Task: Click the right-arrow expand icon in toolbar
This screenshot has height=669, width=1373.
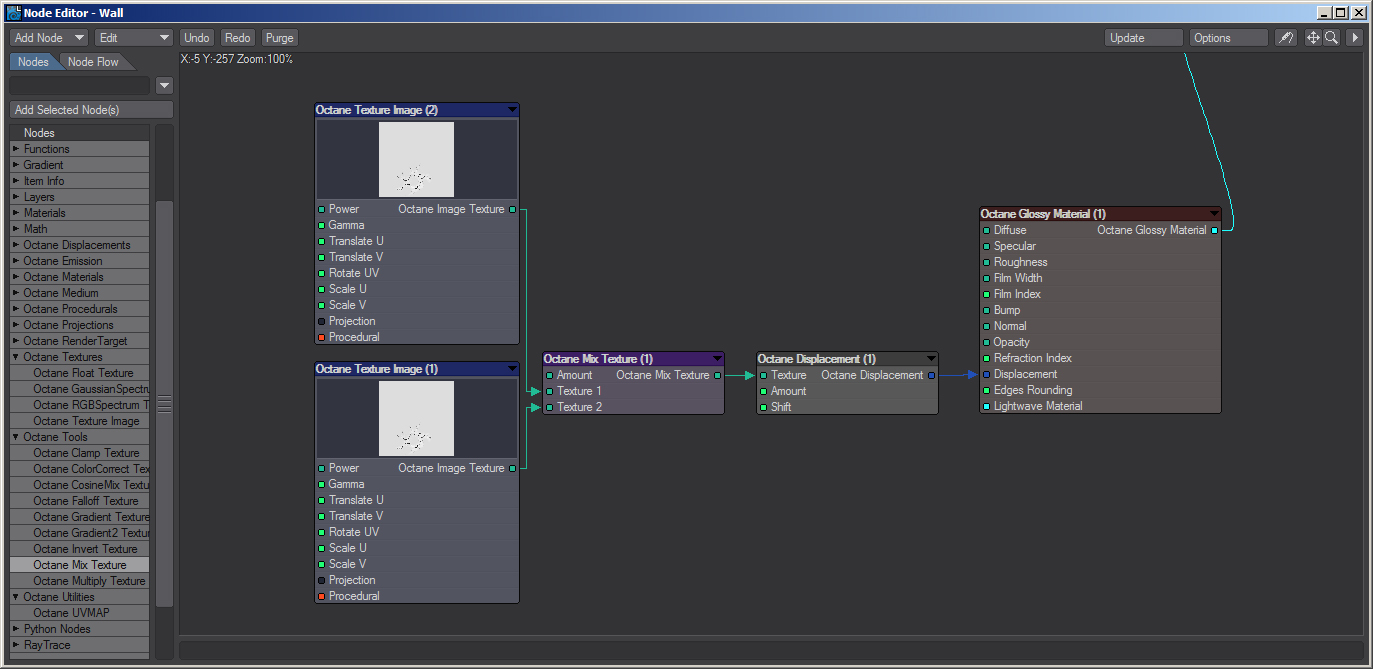Action: [x=1355, y=38]
